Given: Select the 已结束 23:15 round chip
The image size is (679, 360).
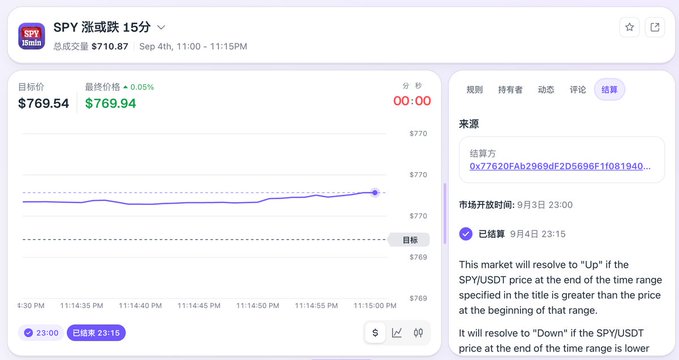Looking at the screenshot, I should [96, 333].
